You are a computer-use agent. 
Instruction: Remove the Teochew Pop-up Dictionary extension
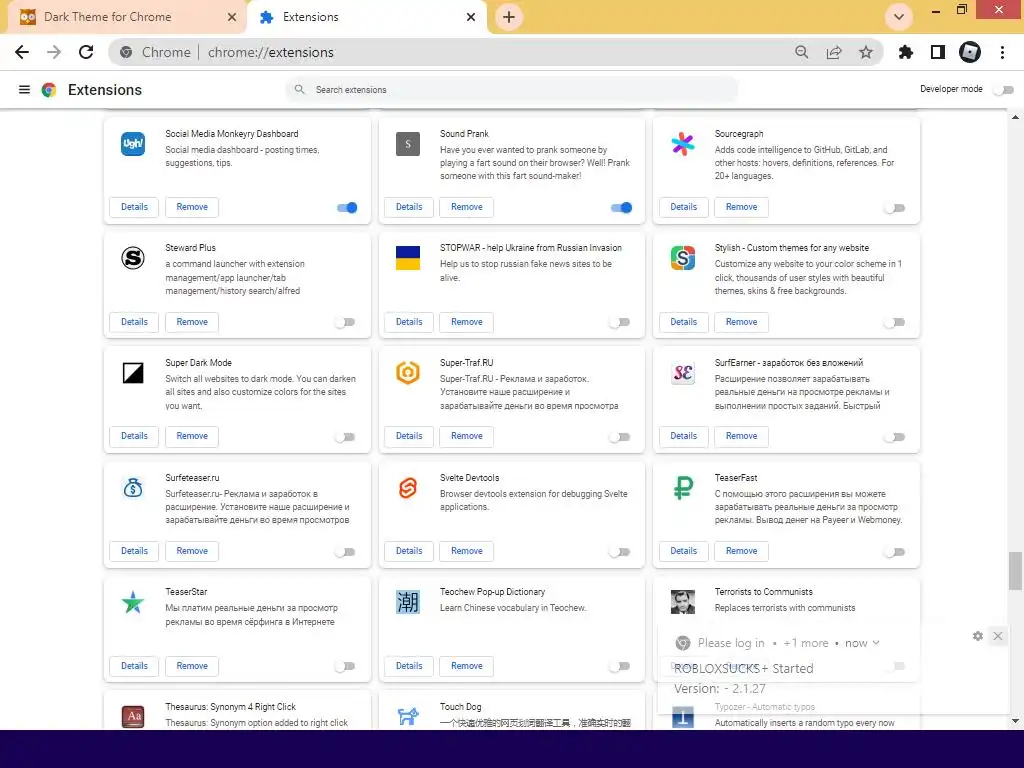[466, 666]
